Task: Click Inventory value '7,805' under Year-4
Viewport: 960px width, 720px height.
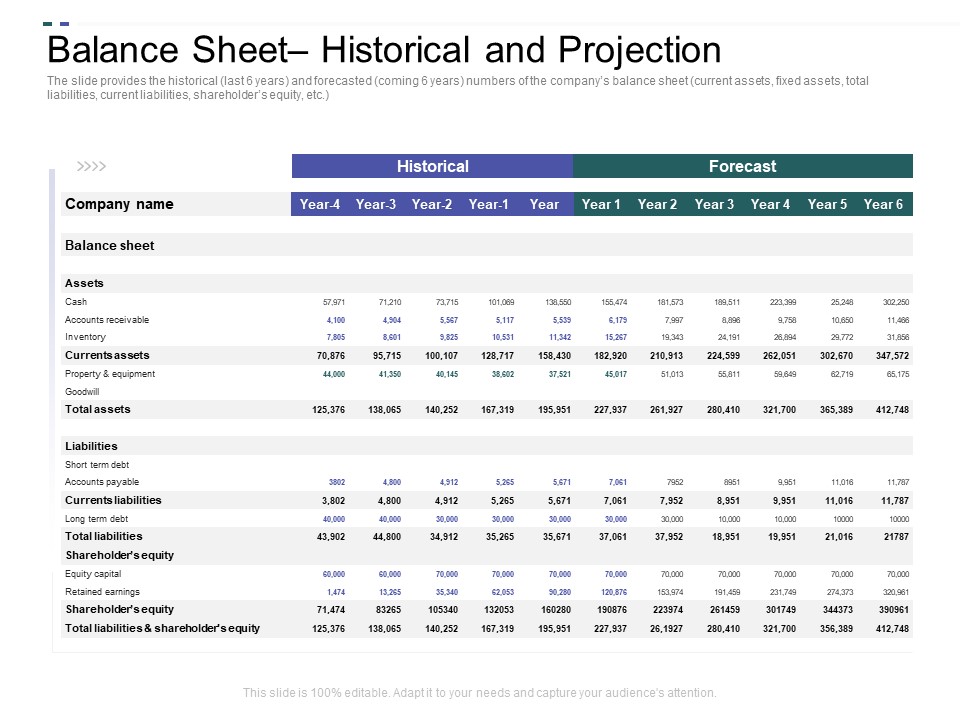Action: (x=336, y=337)
